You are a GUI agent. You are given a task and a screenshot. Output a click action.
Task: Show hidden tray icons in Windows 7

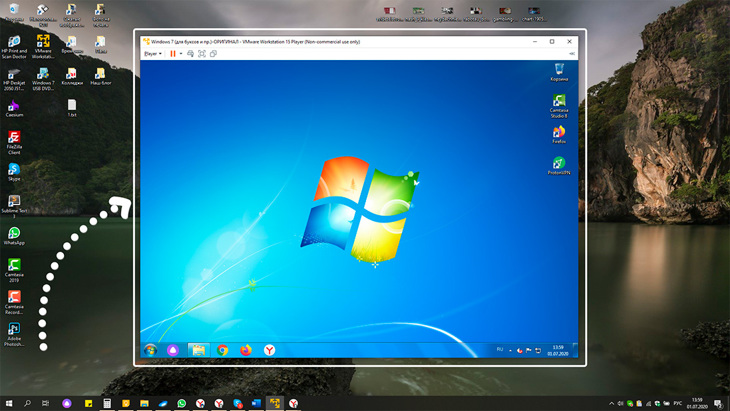point(510,350)
